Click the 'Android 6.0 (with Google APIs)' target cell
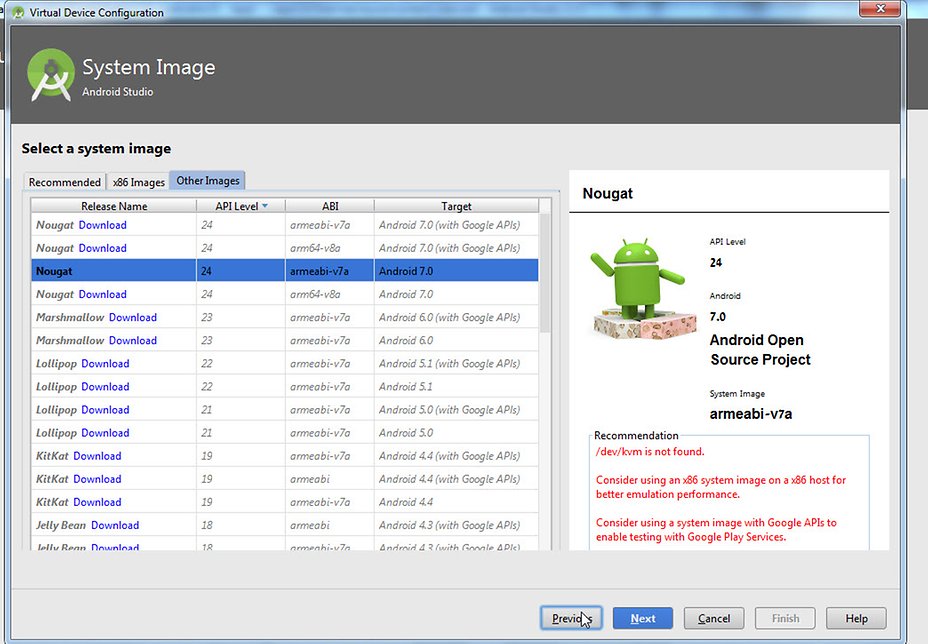 click(456, 317)
